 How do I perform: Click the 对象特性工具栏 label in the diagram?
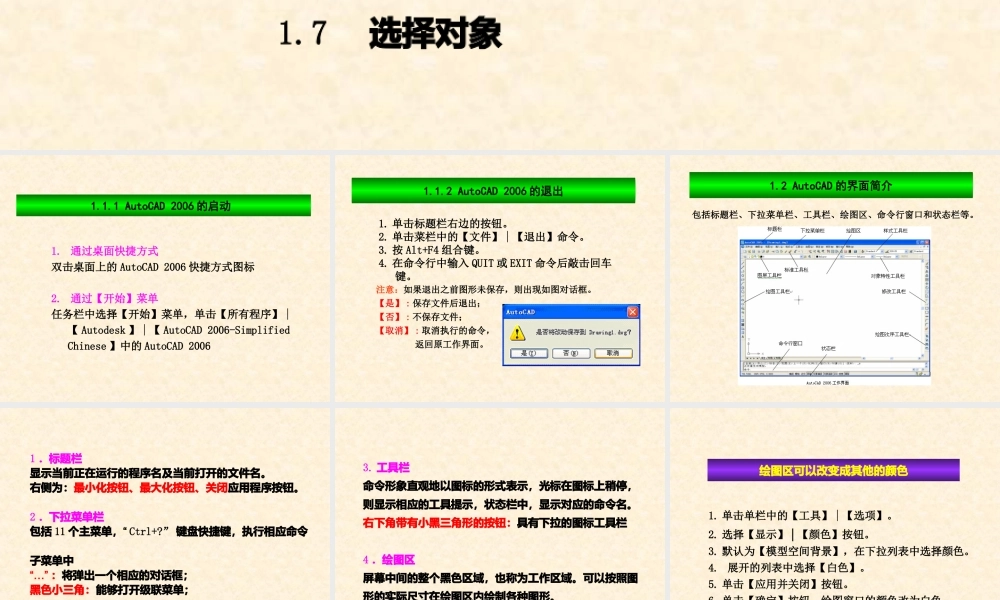pos(888,276)
